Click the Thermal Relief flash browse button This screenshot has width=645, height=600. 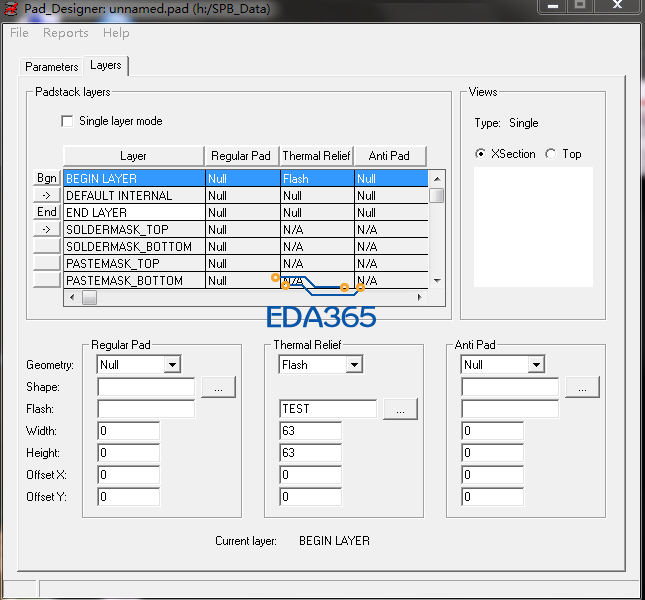coord(400,409)
